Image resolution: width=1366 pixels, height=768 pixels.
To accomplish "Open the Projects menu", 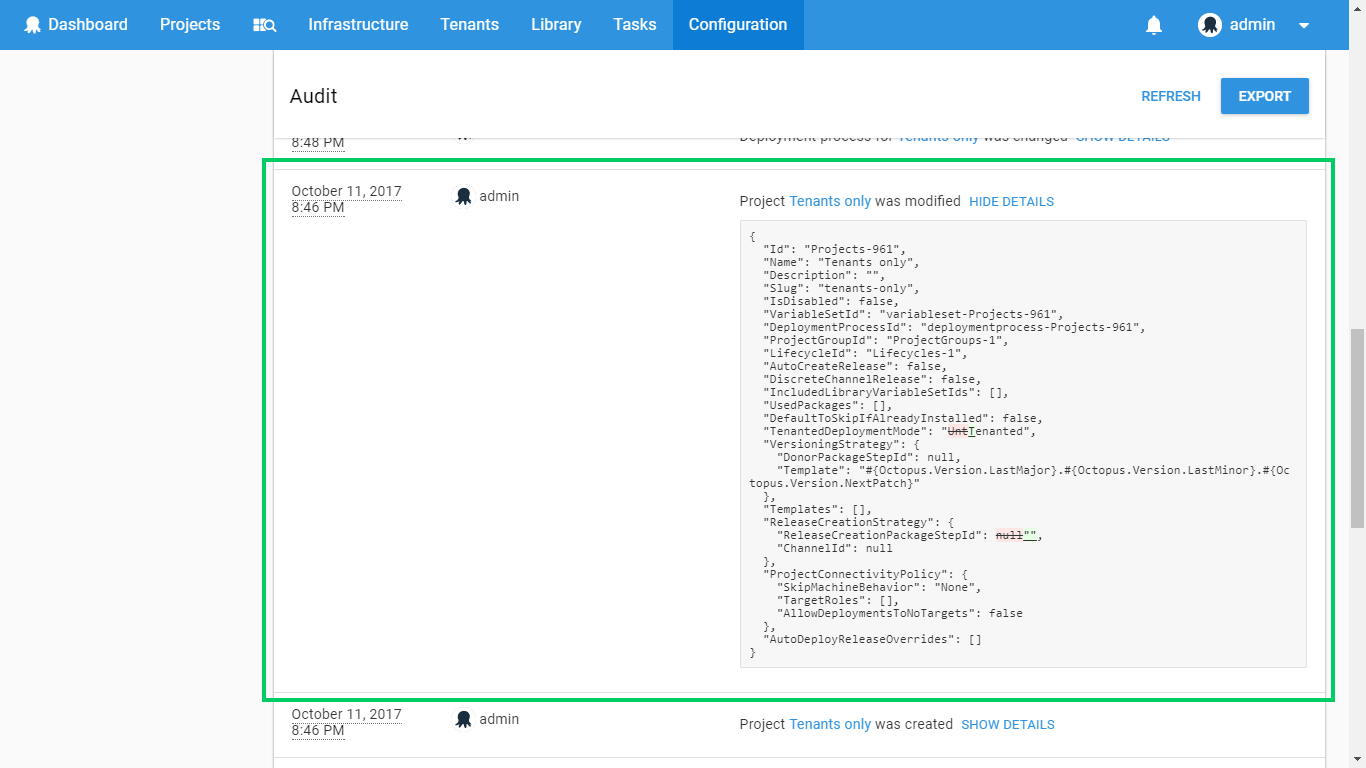I will (190, 25).
